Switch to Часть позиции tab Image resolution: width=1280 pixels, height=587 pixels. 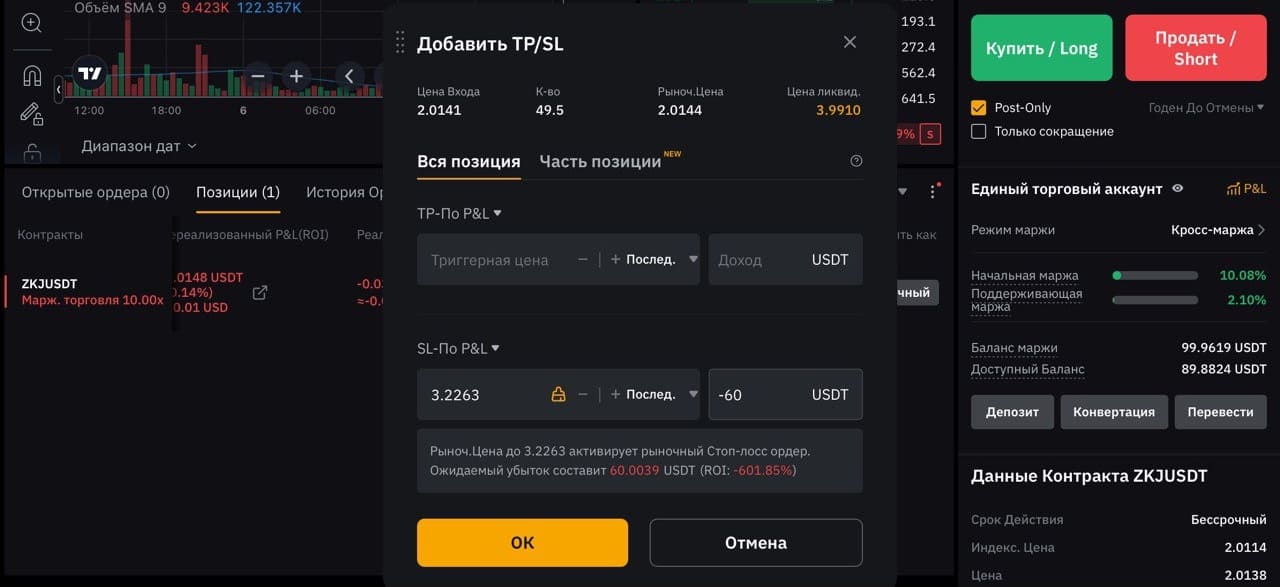click(x=600, y=161)
